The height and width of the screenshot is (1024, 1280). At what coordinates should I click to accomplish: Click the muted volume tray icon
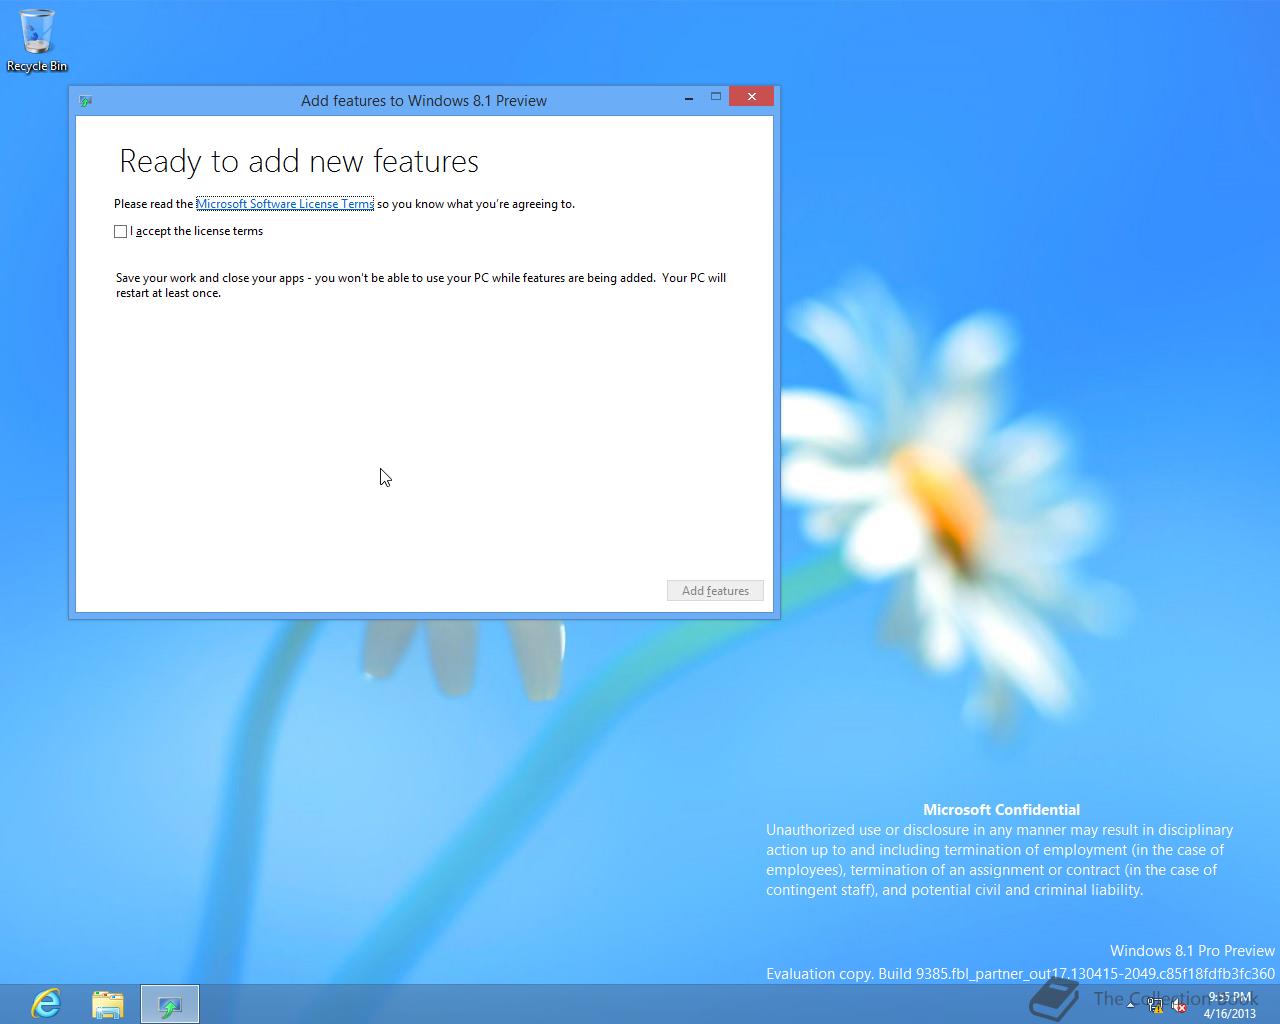1179,1006
